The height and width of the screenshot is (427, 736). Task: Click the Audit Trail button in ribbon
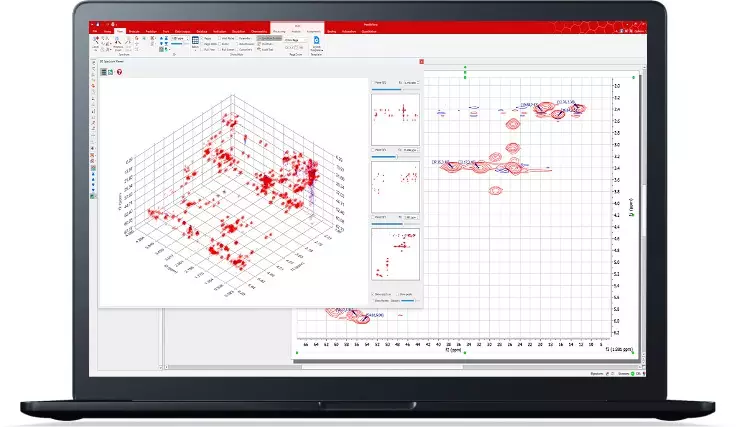[x=265, y=49]
